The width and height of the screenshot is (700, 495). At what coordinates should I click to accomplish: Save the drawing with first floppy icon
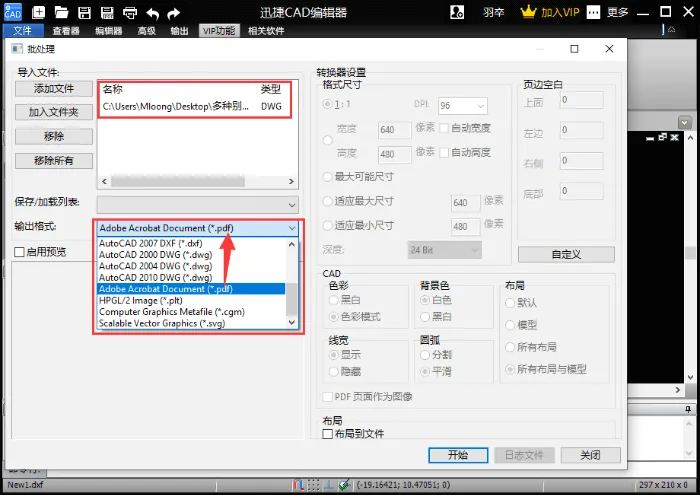[x=84, y=12]
